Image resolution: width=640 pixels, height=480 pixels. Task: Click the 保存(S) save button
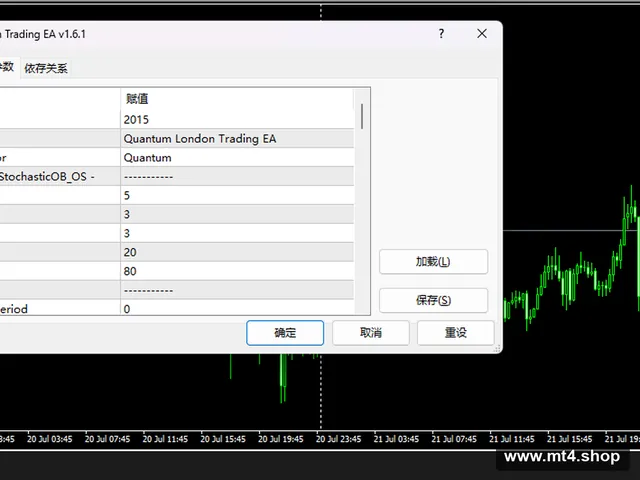tap(433, 300)
